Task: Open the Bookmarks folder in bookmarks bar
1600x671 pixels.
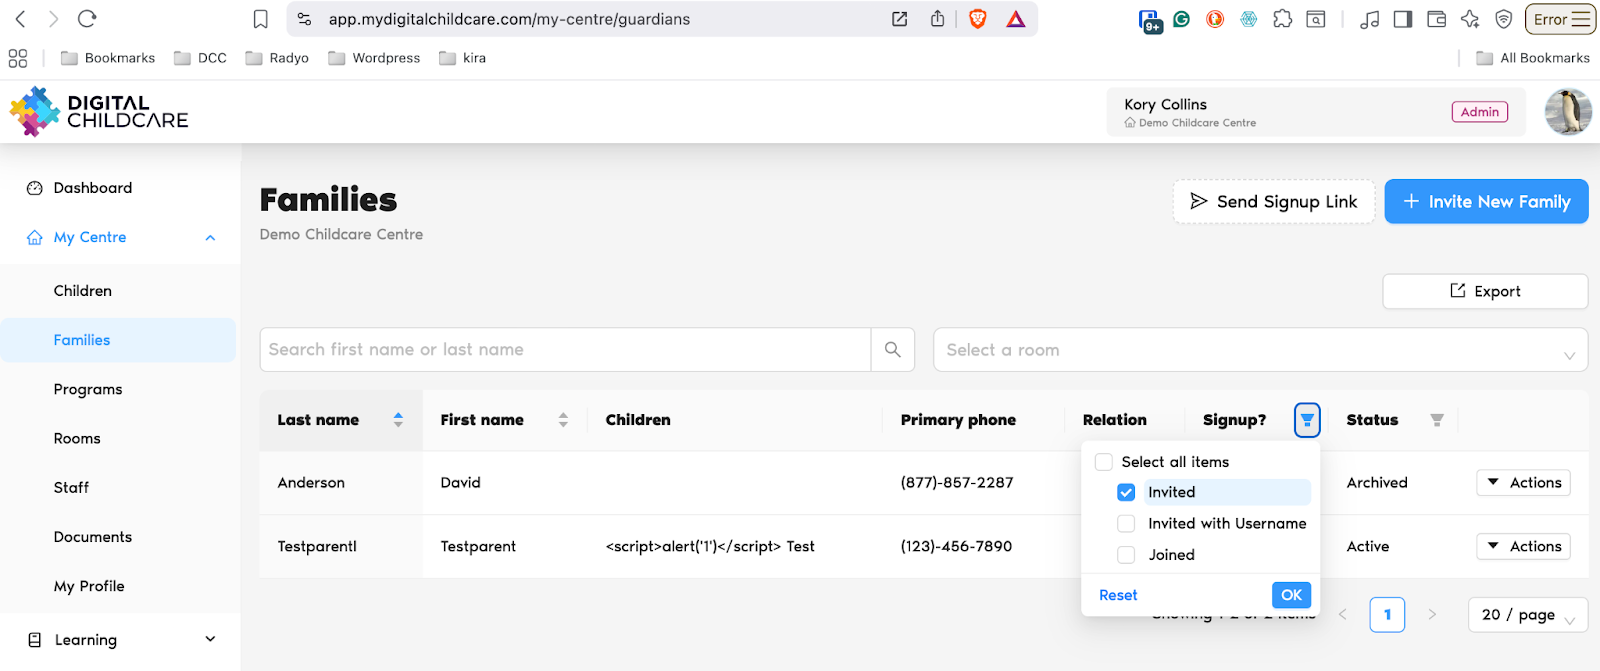Action: 108,58
